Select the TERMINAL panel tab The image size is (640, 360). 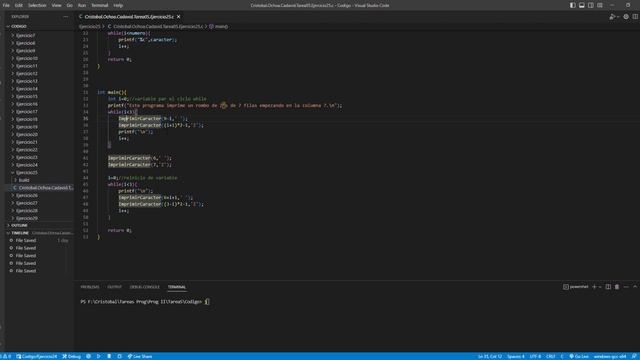[177, 287]
